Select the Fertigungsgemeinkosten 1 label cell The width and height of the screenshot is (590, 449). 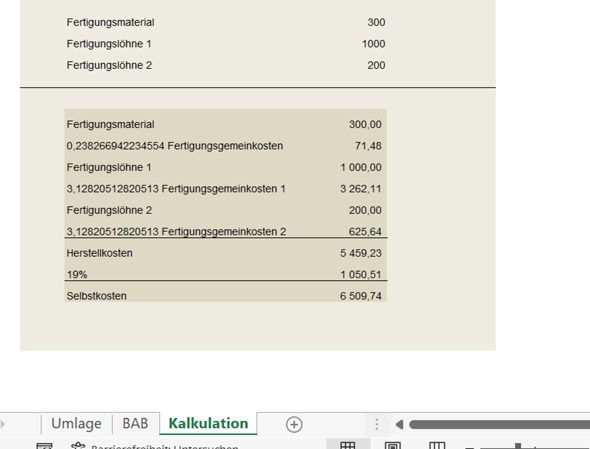176,189
